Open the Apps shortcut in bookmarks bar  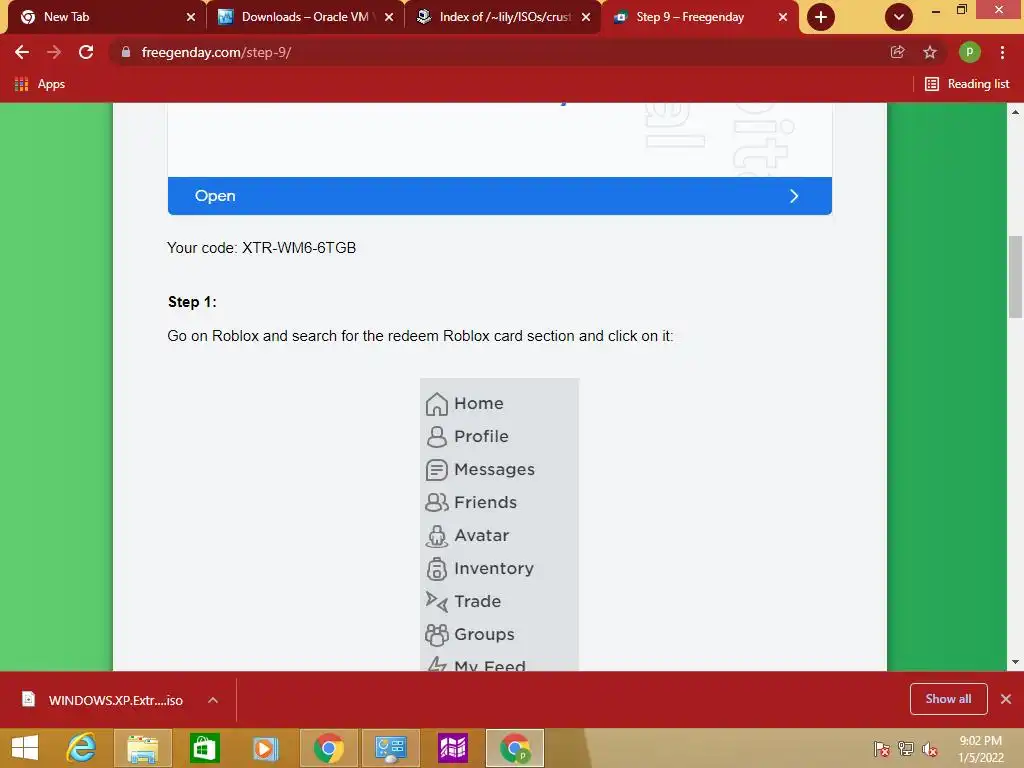click(39, 84)
